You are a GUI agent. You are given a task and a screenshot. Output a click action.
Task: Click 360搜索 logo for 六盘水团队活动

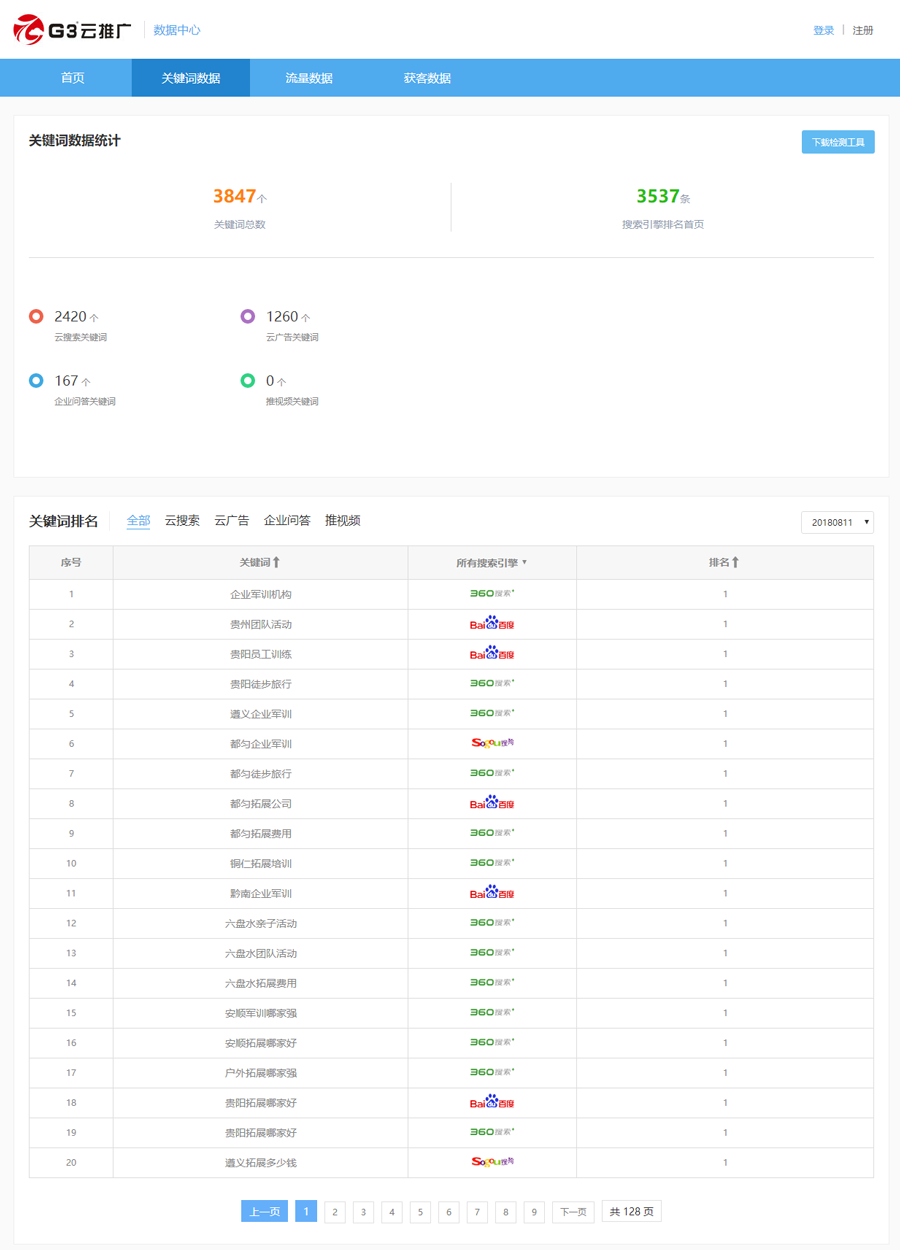(492, 953)
